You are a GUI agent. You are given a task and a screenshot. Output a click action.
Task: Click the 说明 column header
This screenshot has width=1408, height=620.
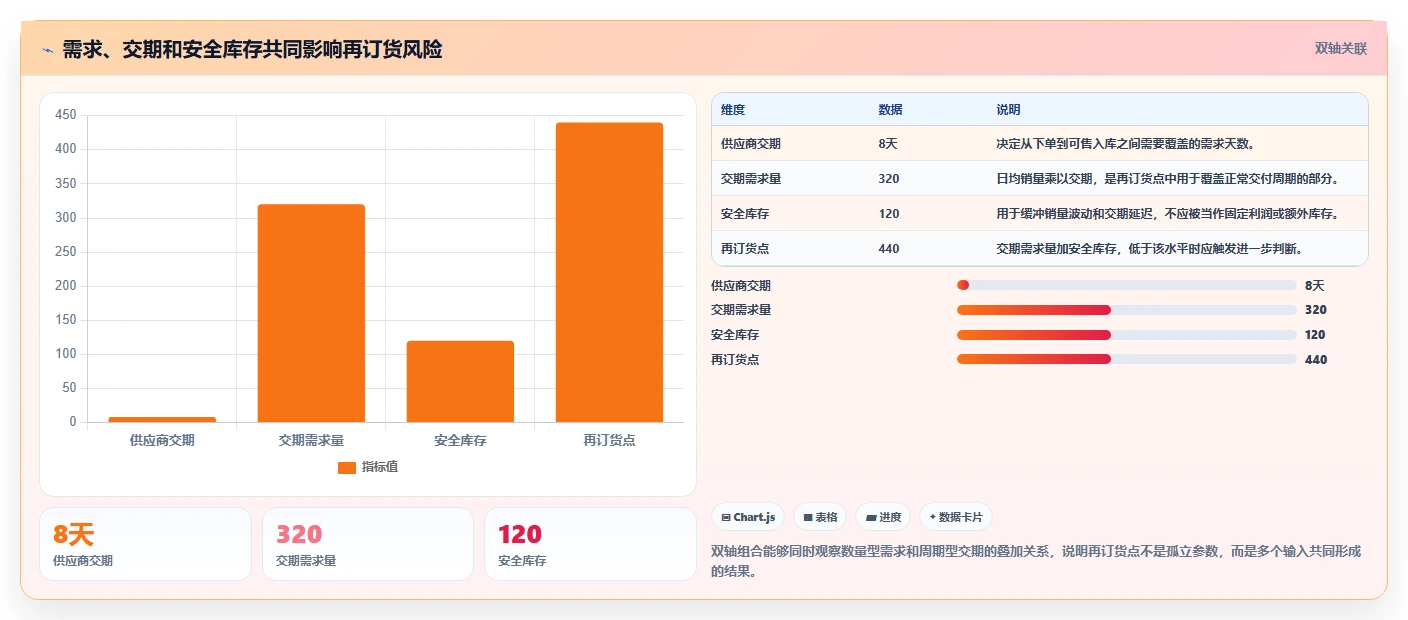pos(1008,110)
